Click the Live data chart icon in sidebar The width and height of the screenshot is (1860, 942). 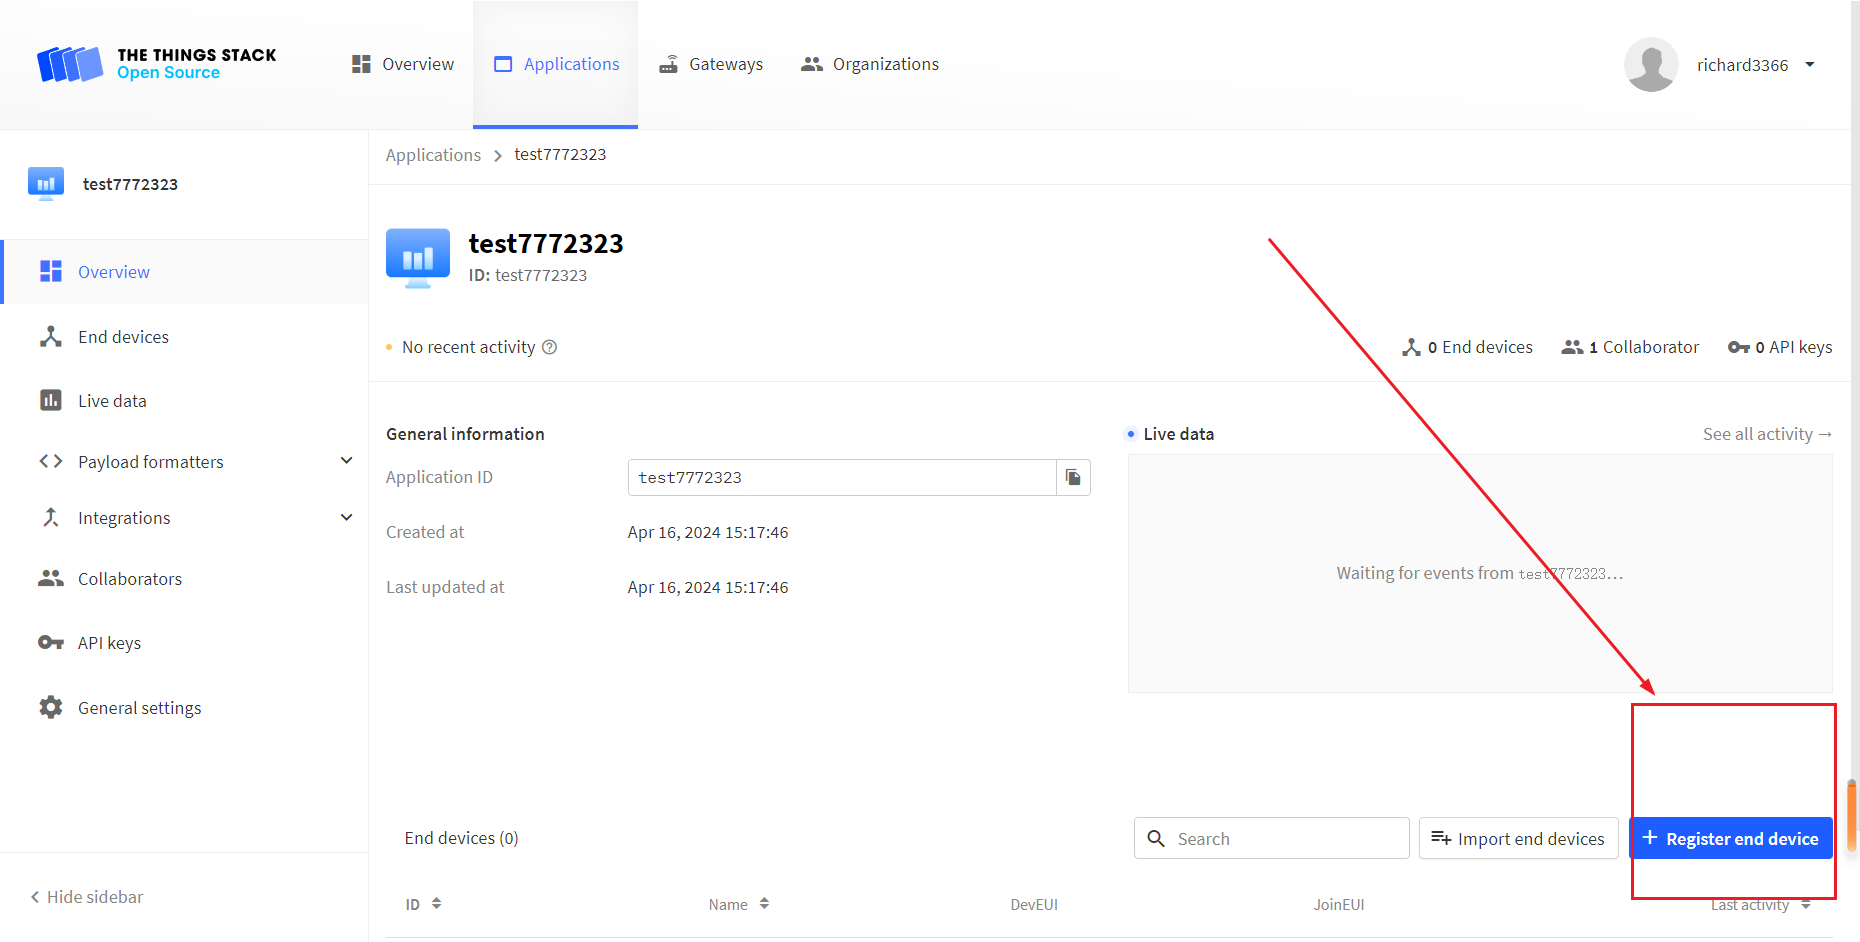tap(50, 401)
